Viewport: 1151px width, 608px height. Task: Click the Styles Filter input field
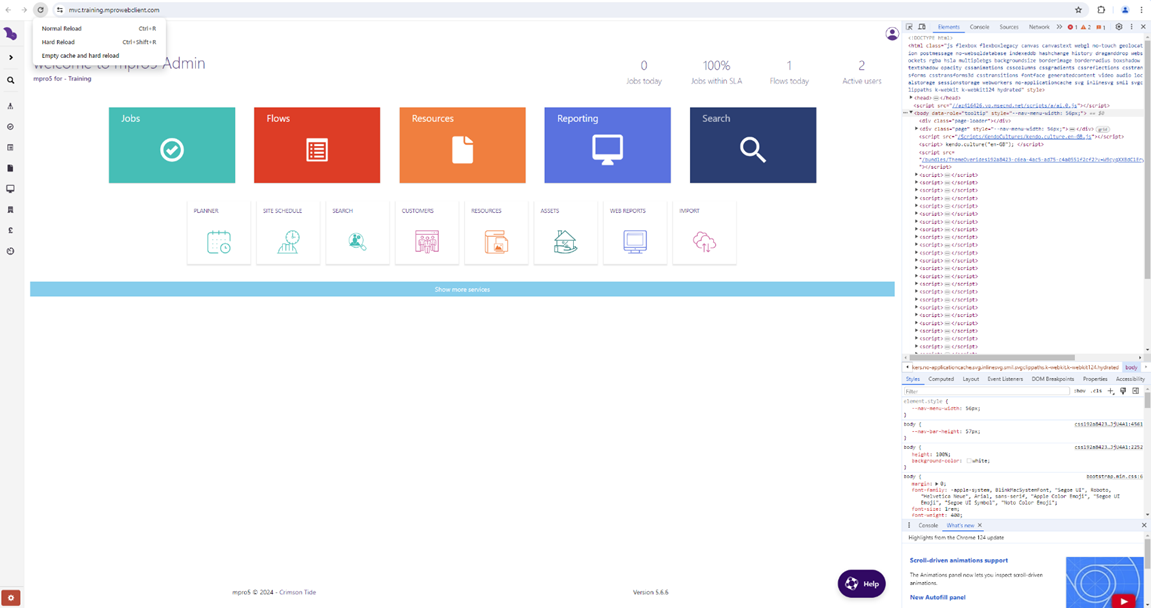(x=986, y=391)
